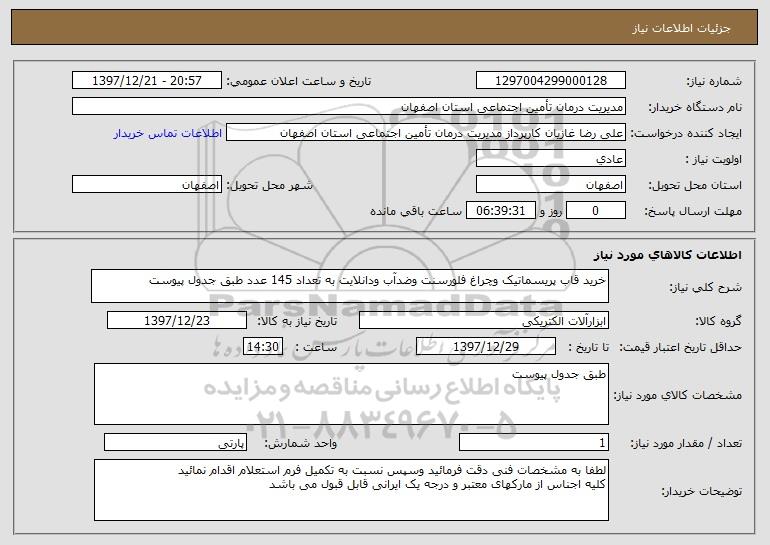
Task: Click the جزئیات اطلاعات نیاز header title
Action: 681,28
